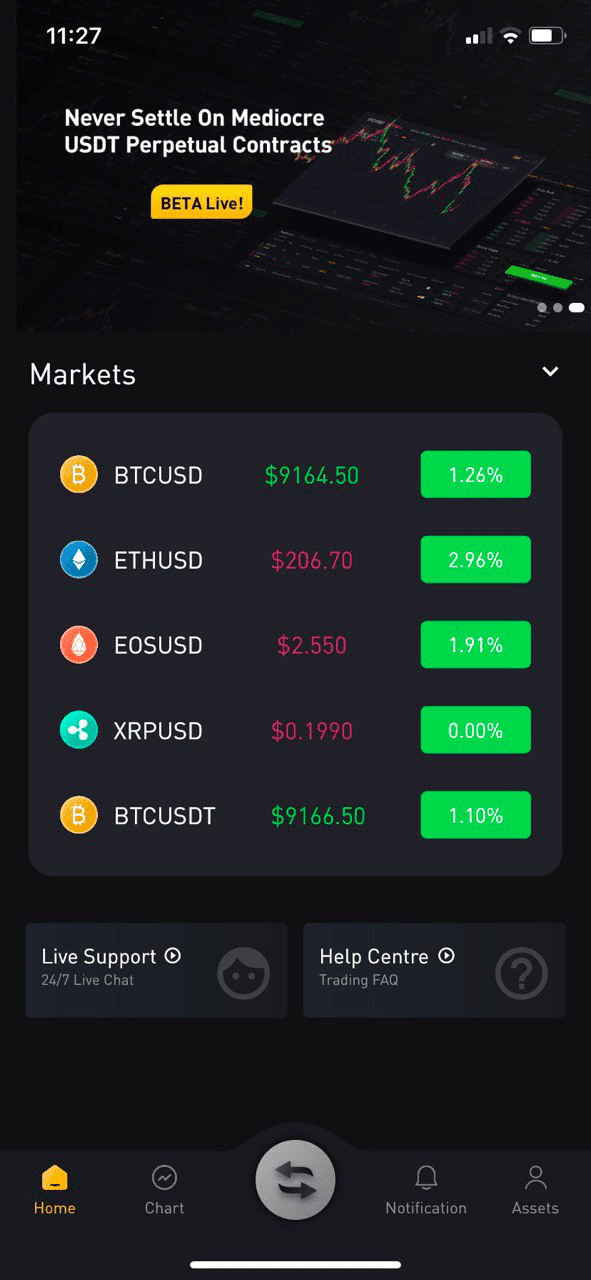This screenshot has width=591, height=1280.
Task: Tap the Bitcoin icon next to BTCUSD
Action: pos(79,474)
